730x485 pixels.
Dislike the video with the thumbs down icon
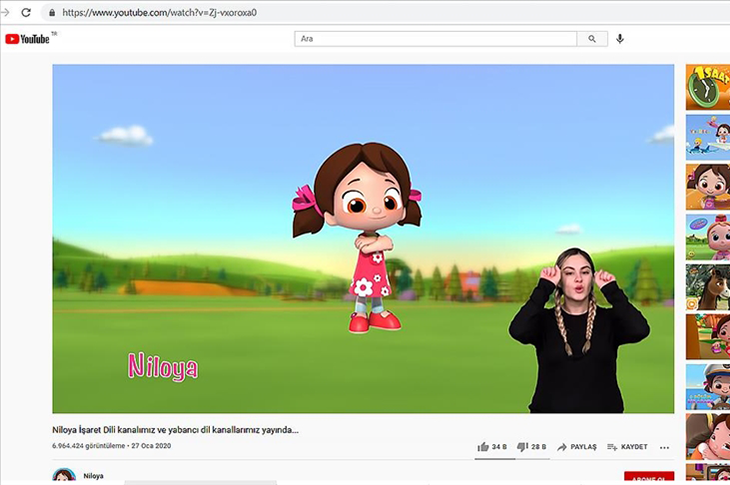(523, 447)
